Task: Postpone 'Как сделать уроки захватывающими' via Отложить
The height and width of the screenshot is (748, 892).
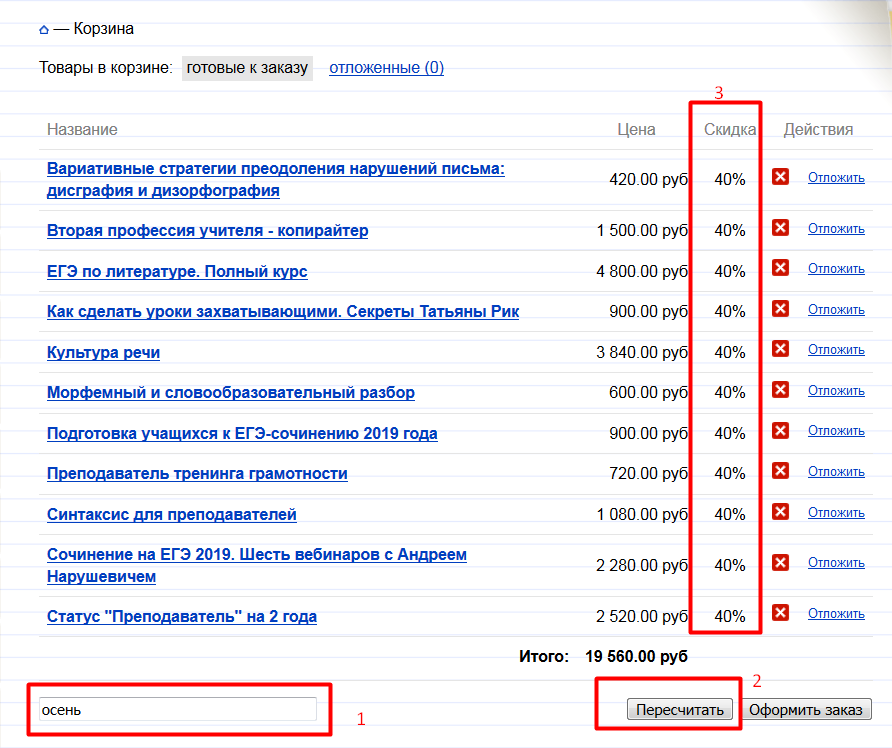Action: tap(836, 309)
